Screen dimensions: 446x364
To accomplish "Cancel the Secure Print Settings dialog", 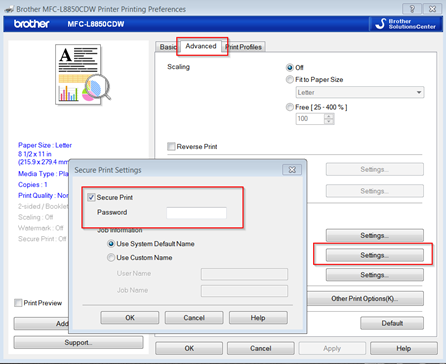I will [194, 318].
